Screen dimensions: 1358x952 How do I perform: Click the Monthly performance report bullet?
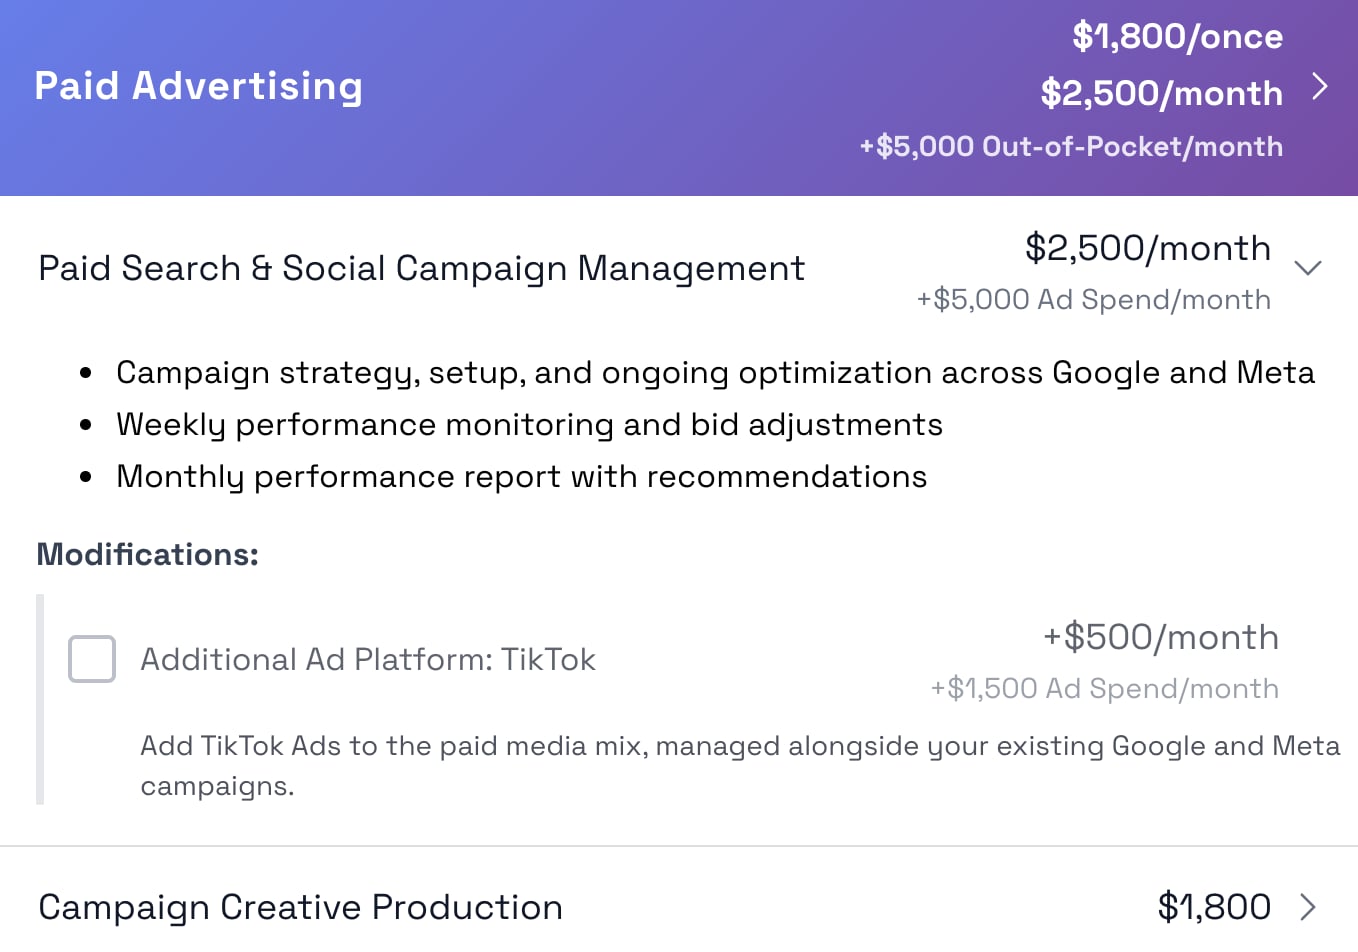coord(522,477)
